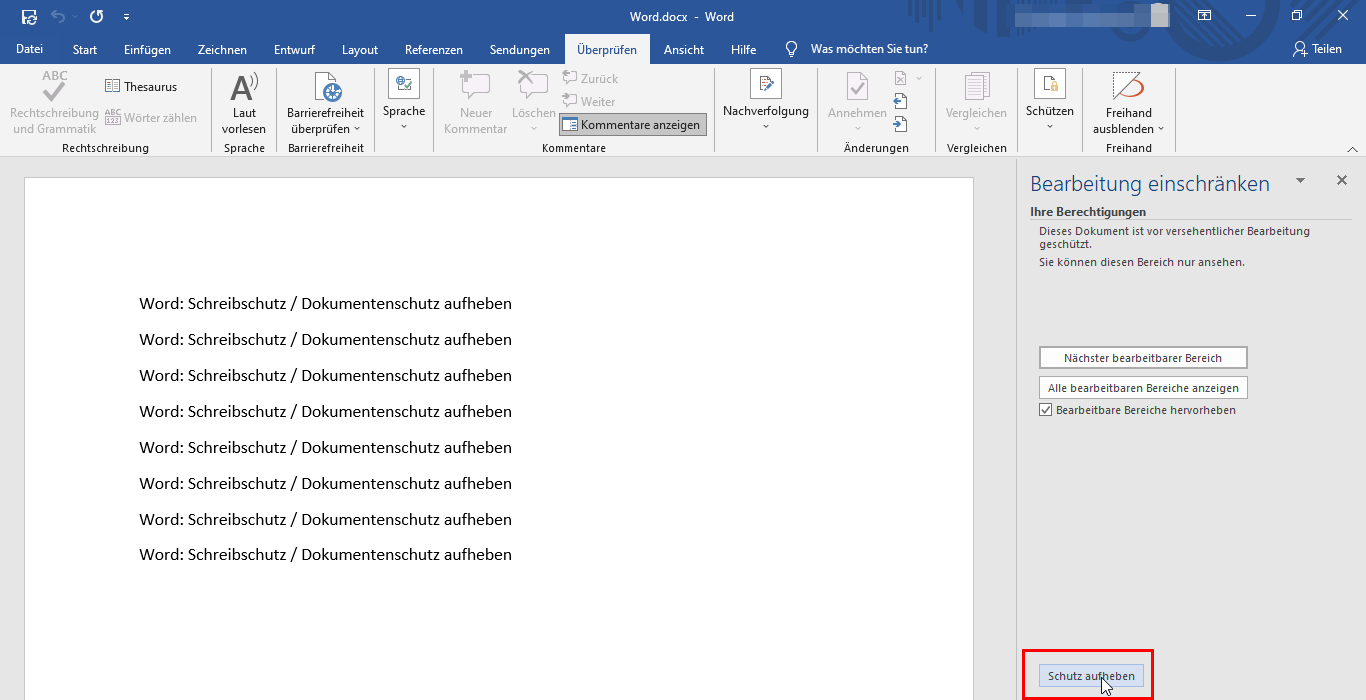Switch to the Zeichnen ribbon tab
Viewport: 1366px width, 700px height.
pos(222,49)
